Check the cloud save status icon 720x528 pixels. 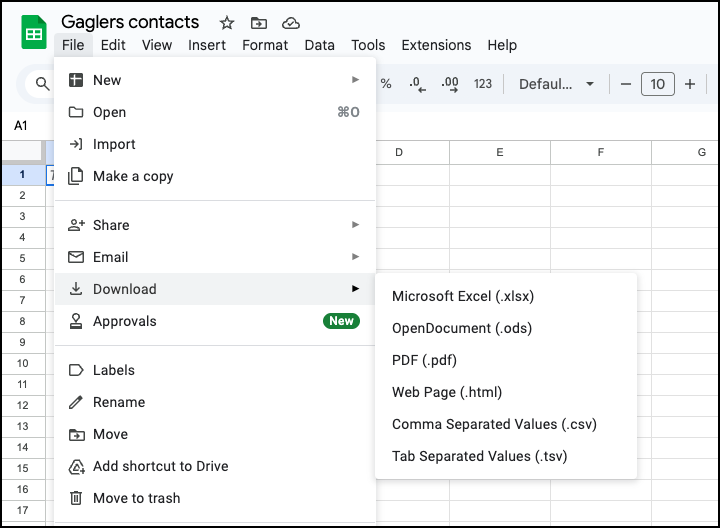291,22
